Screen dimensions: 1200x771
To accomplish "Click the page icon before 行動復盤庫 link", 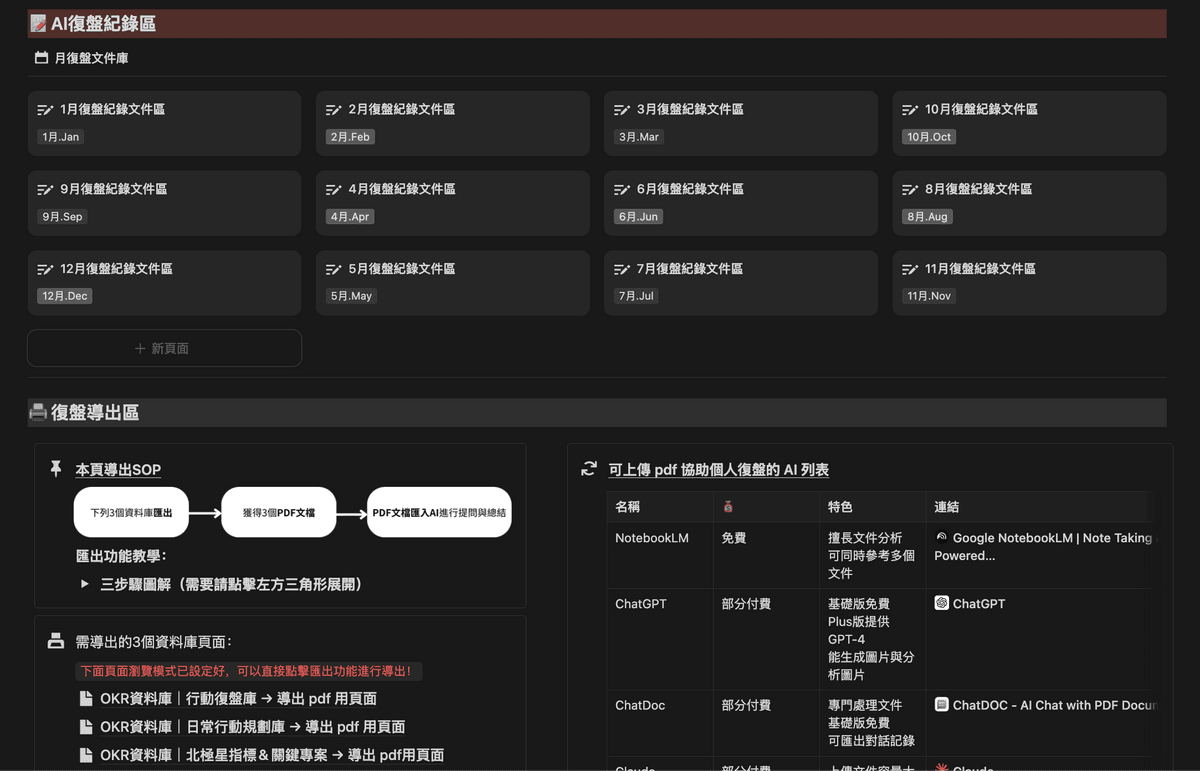I will pos(86,698).
